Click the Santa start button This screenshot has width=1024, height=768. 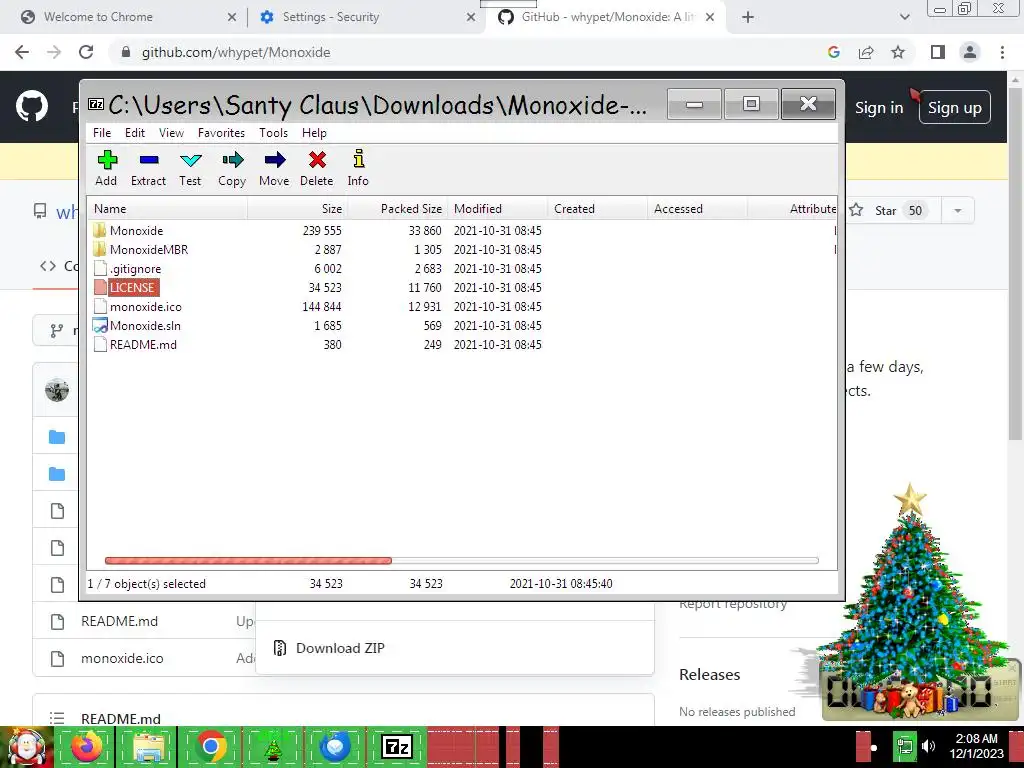click(26, 747)
